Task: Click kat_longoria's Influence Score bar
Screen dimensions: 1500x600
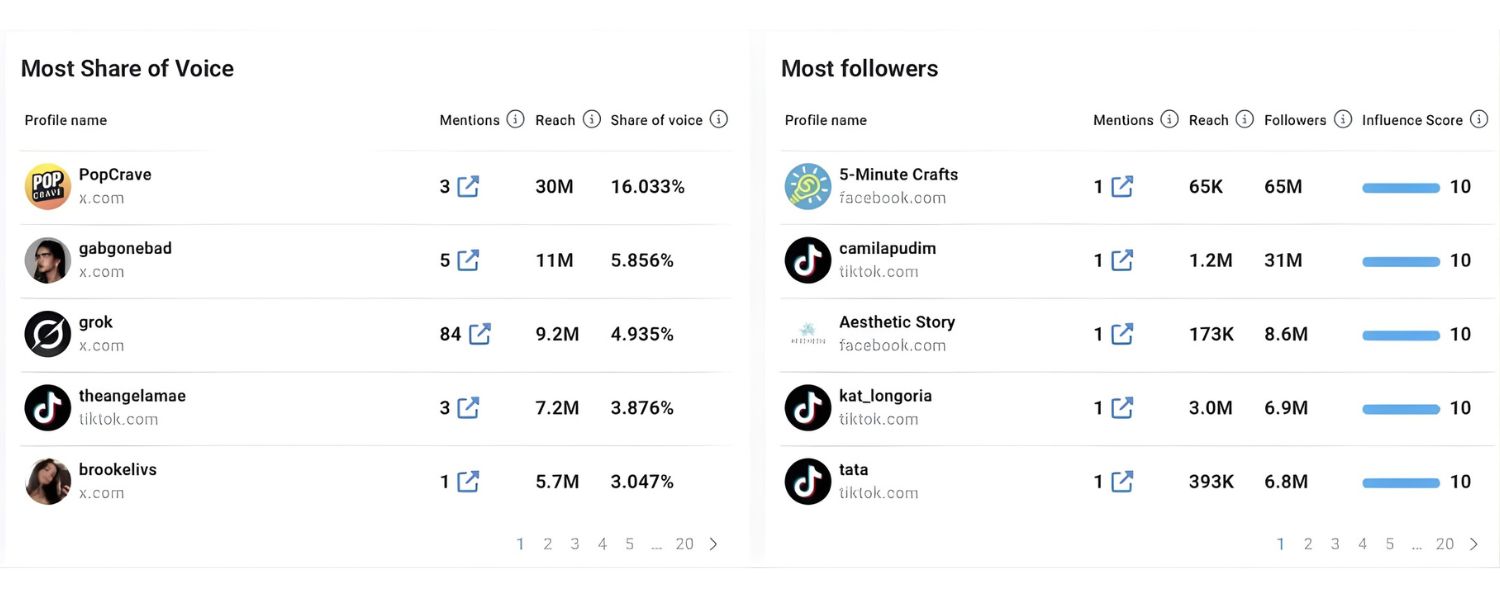Action: [1401, 408]
